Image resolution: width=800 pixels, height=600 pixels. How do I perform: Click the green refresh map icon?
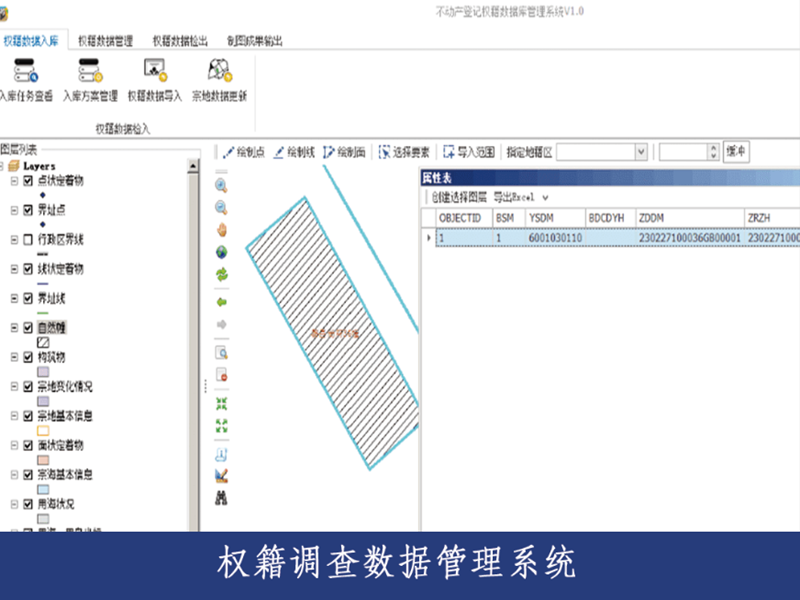pyautogui.click(x=221, y=273)
